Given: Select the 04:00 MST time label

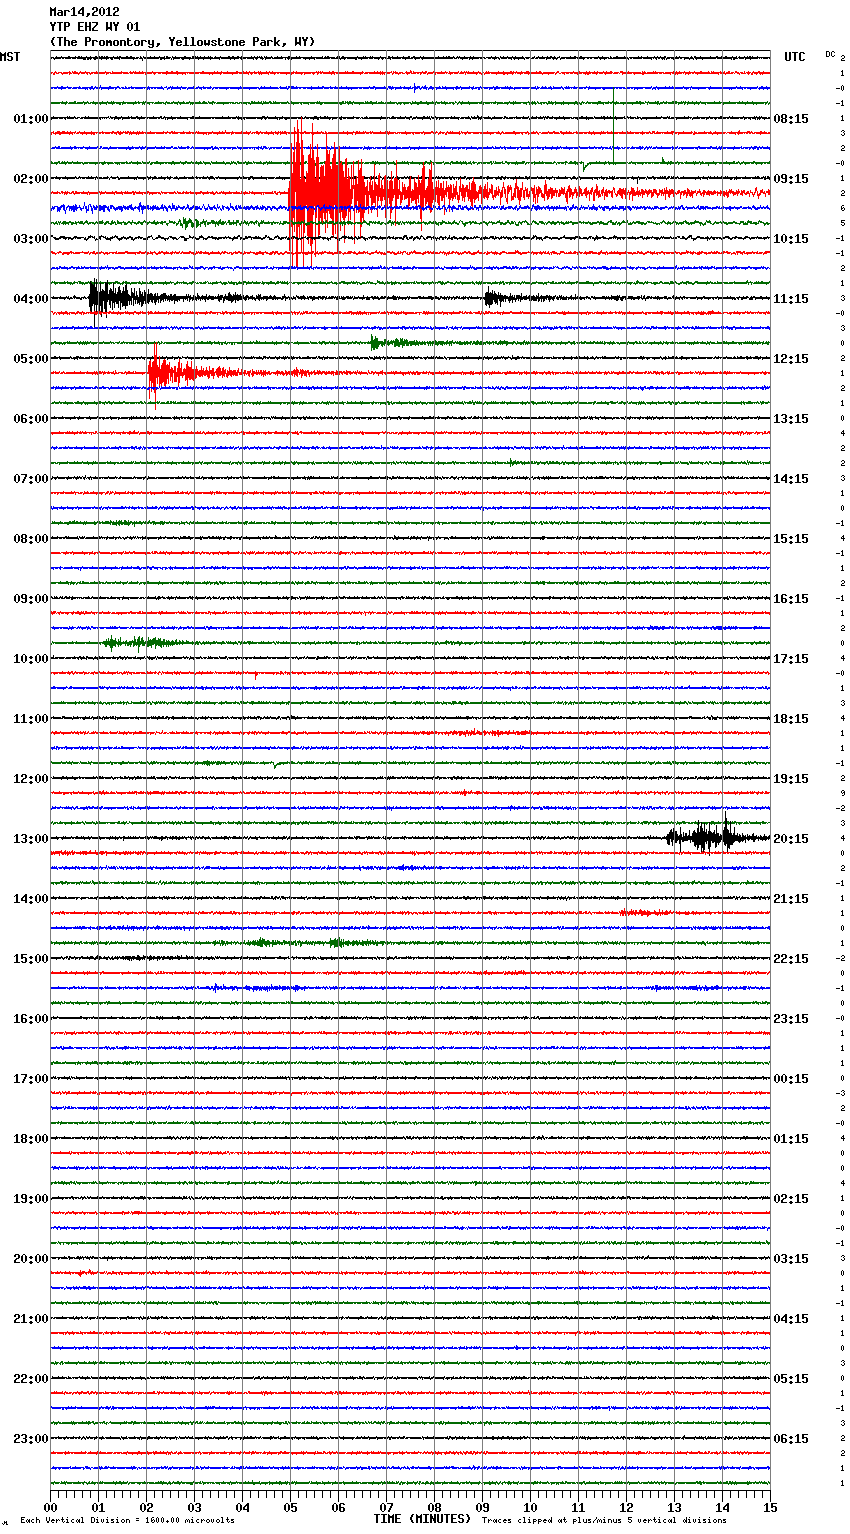Looking at the screenshot, I should 30,299.
